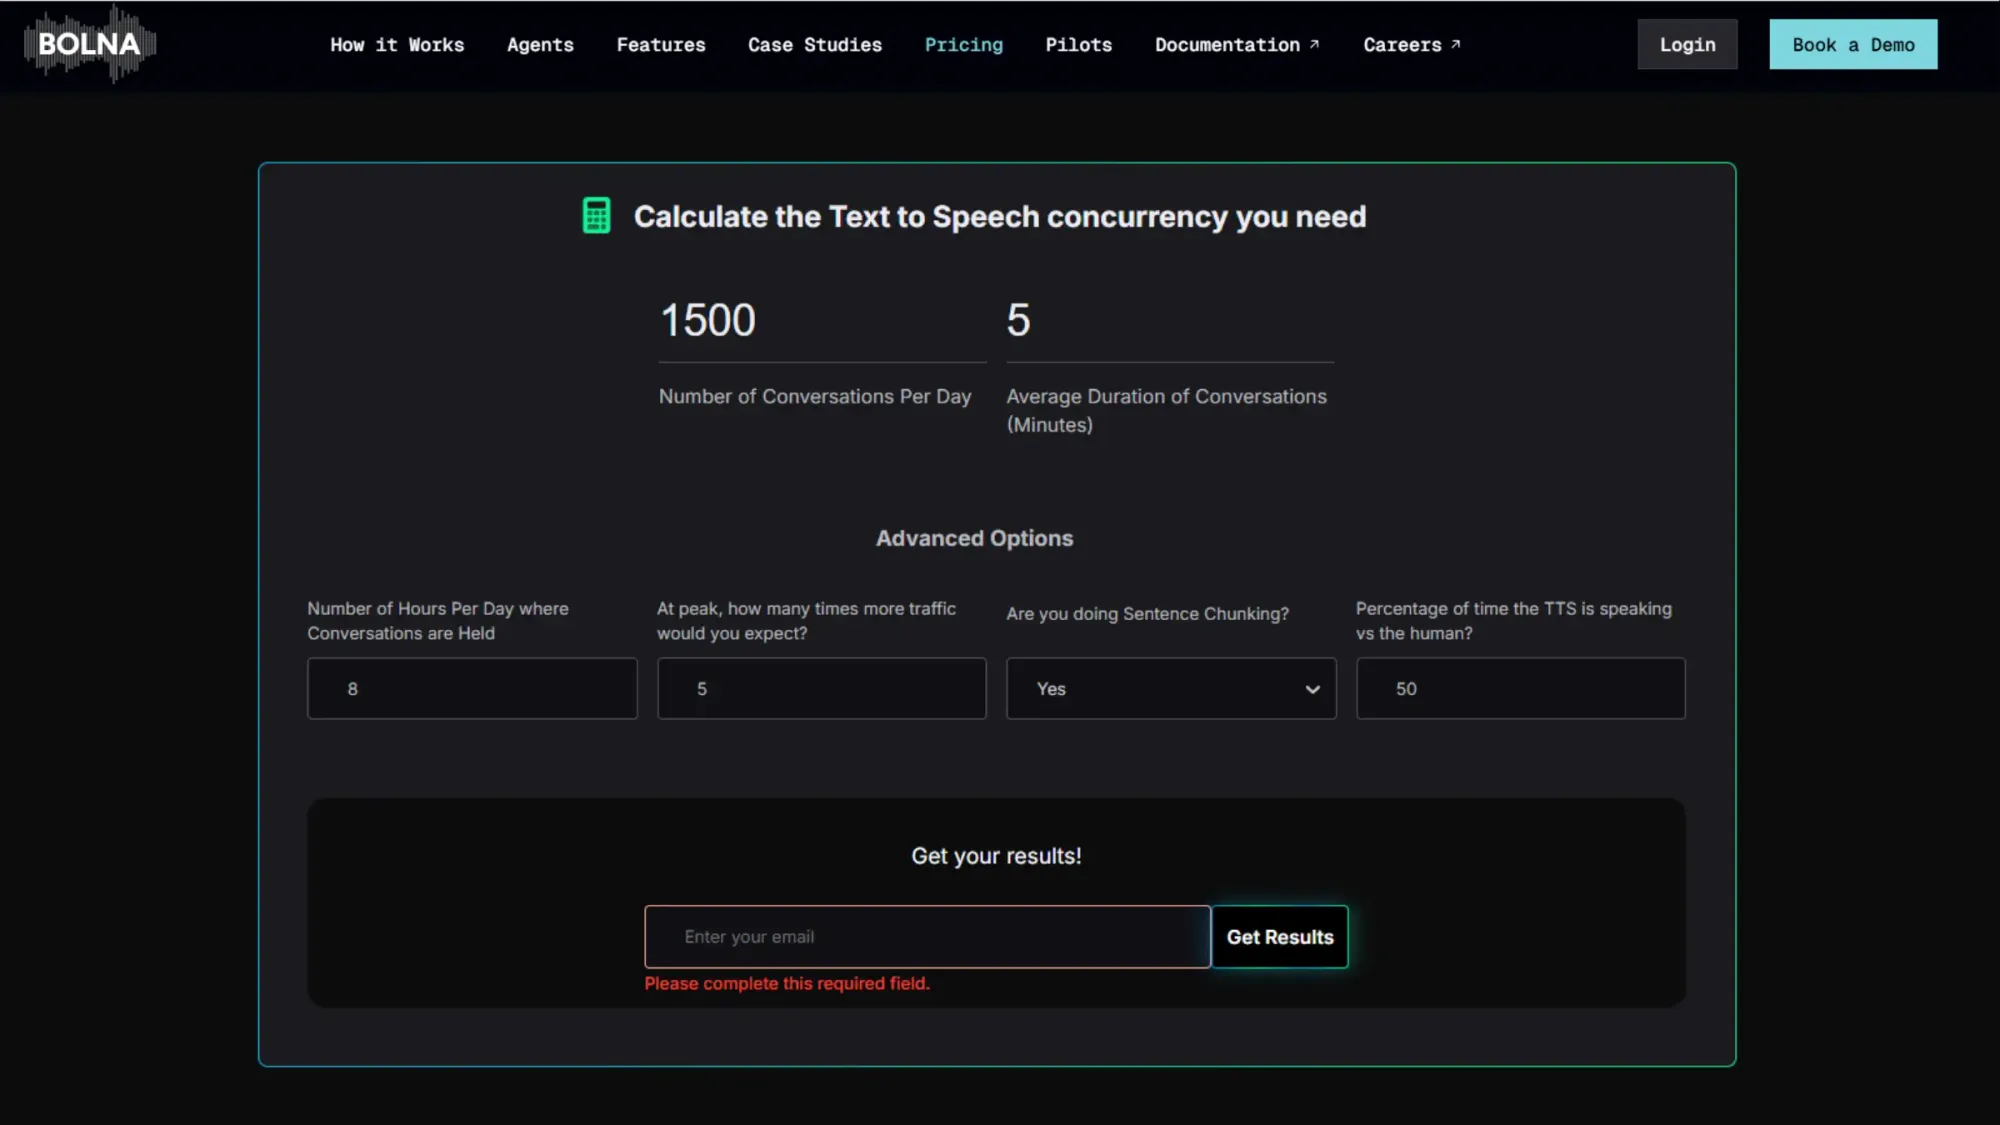
Task: Click Book a Demo
Action: click(1853, 43)
